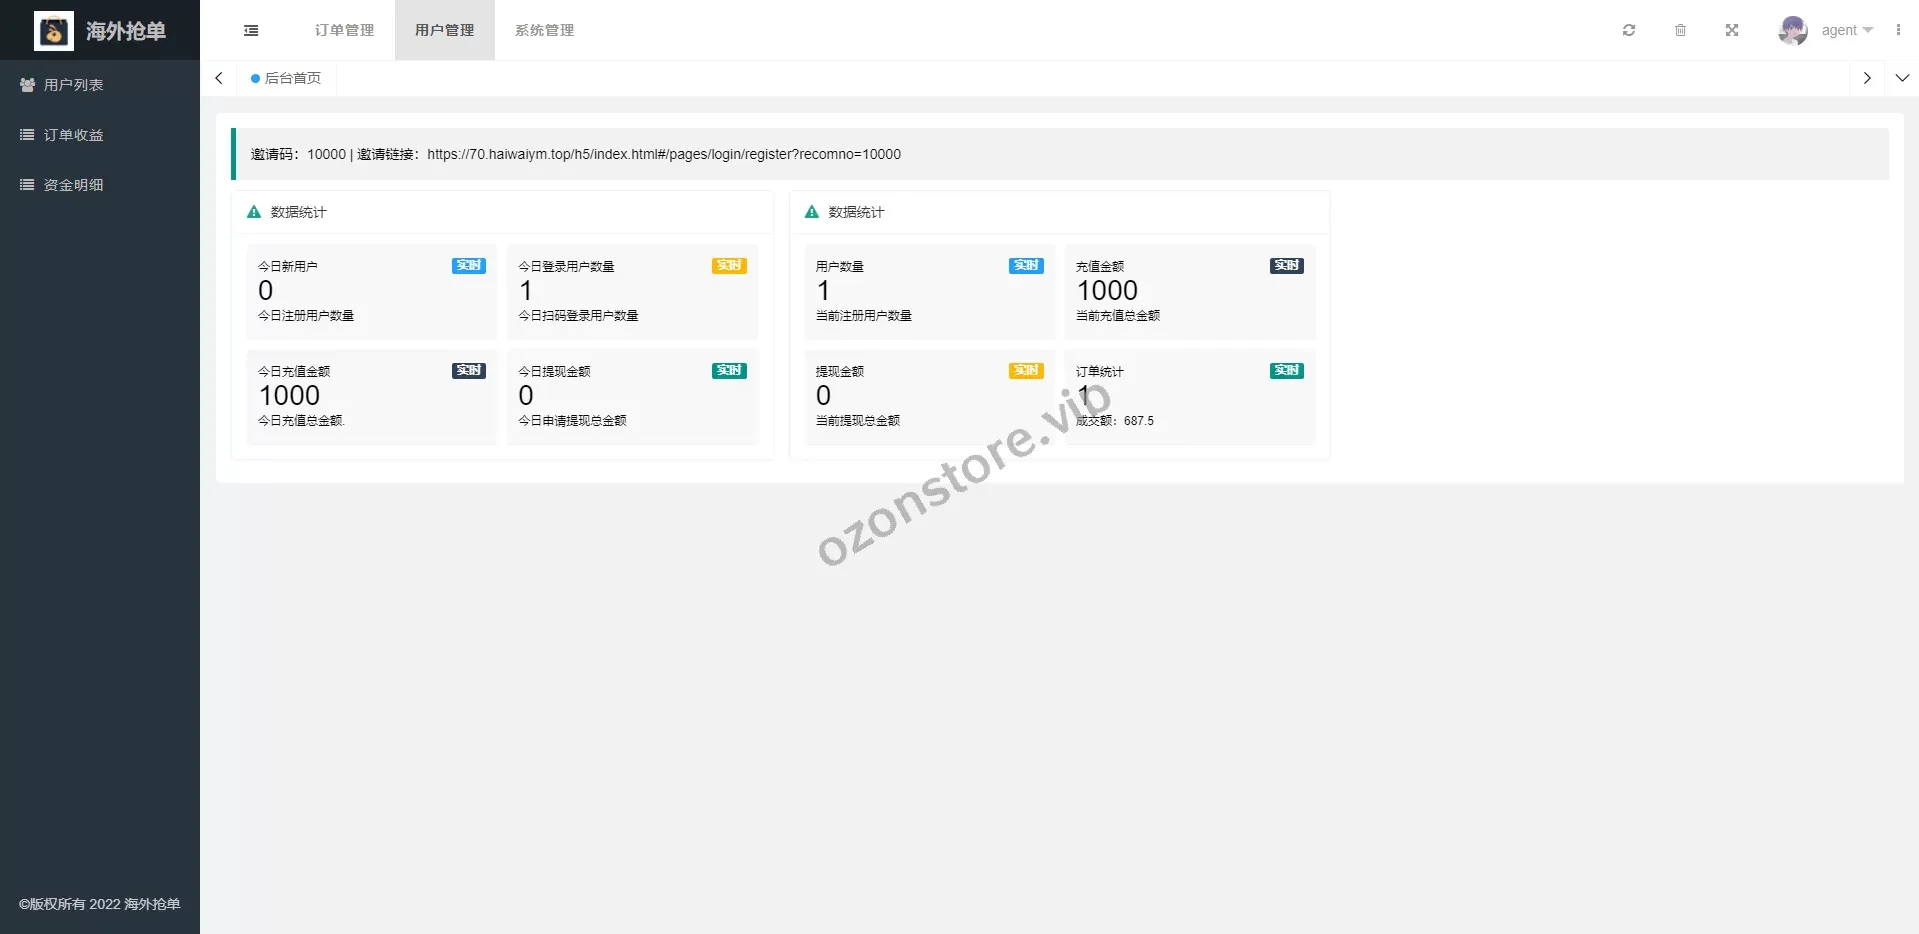Click the 订单统计 statistics card

[1189, 396]
